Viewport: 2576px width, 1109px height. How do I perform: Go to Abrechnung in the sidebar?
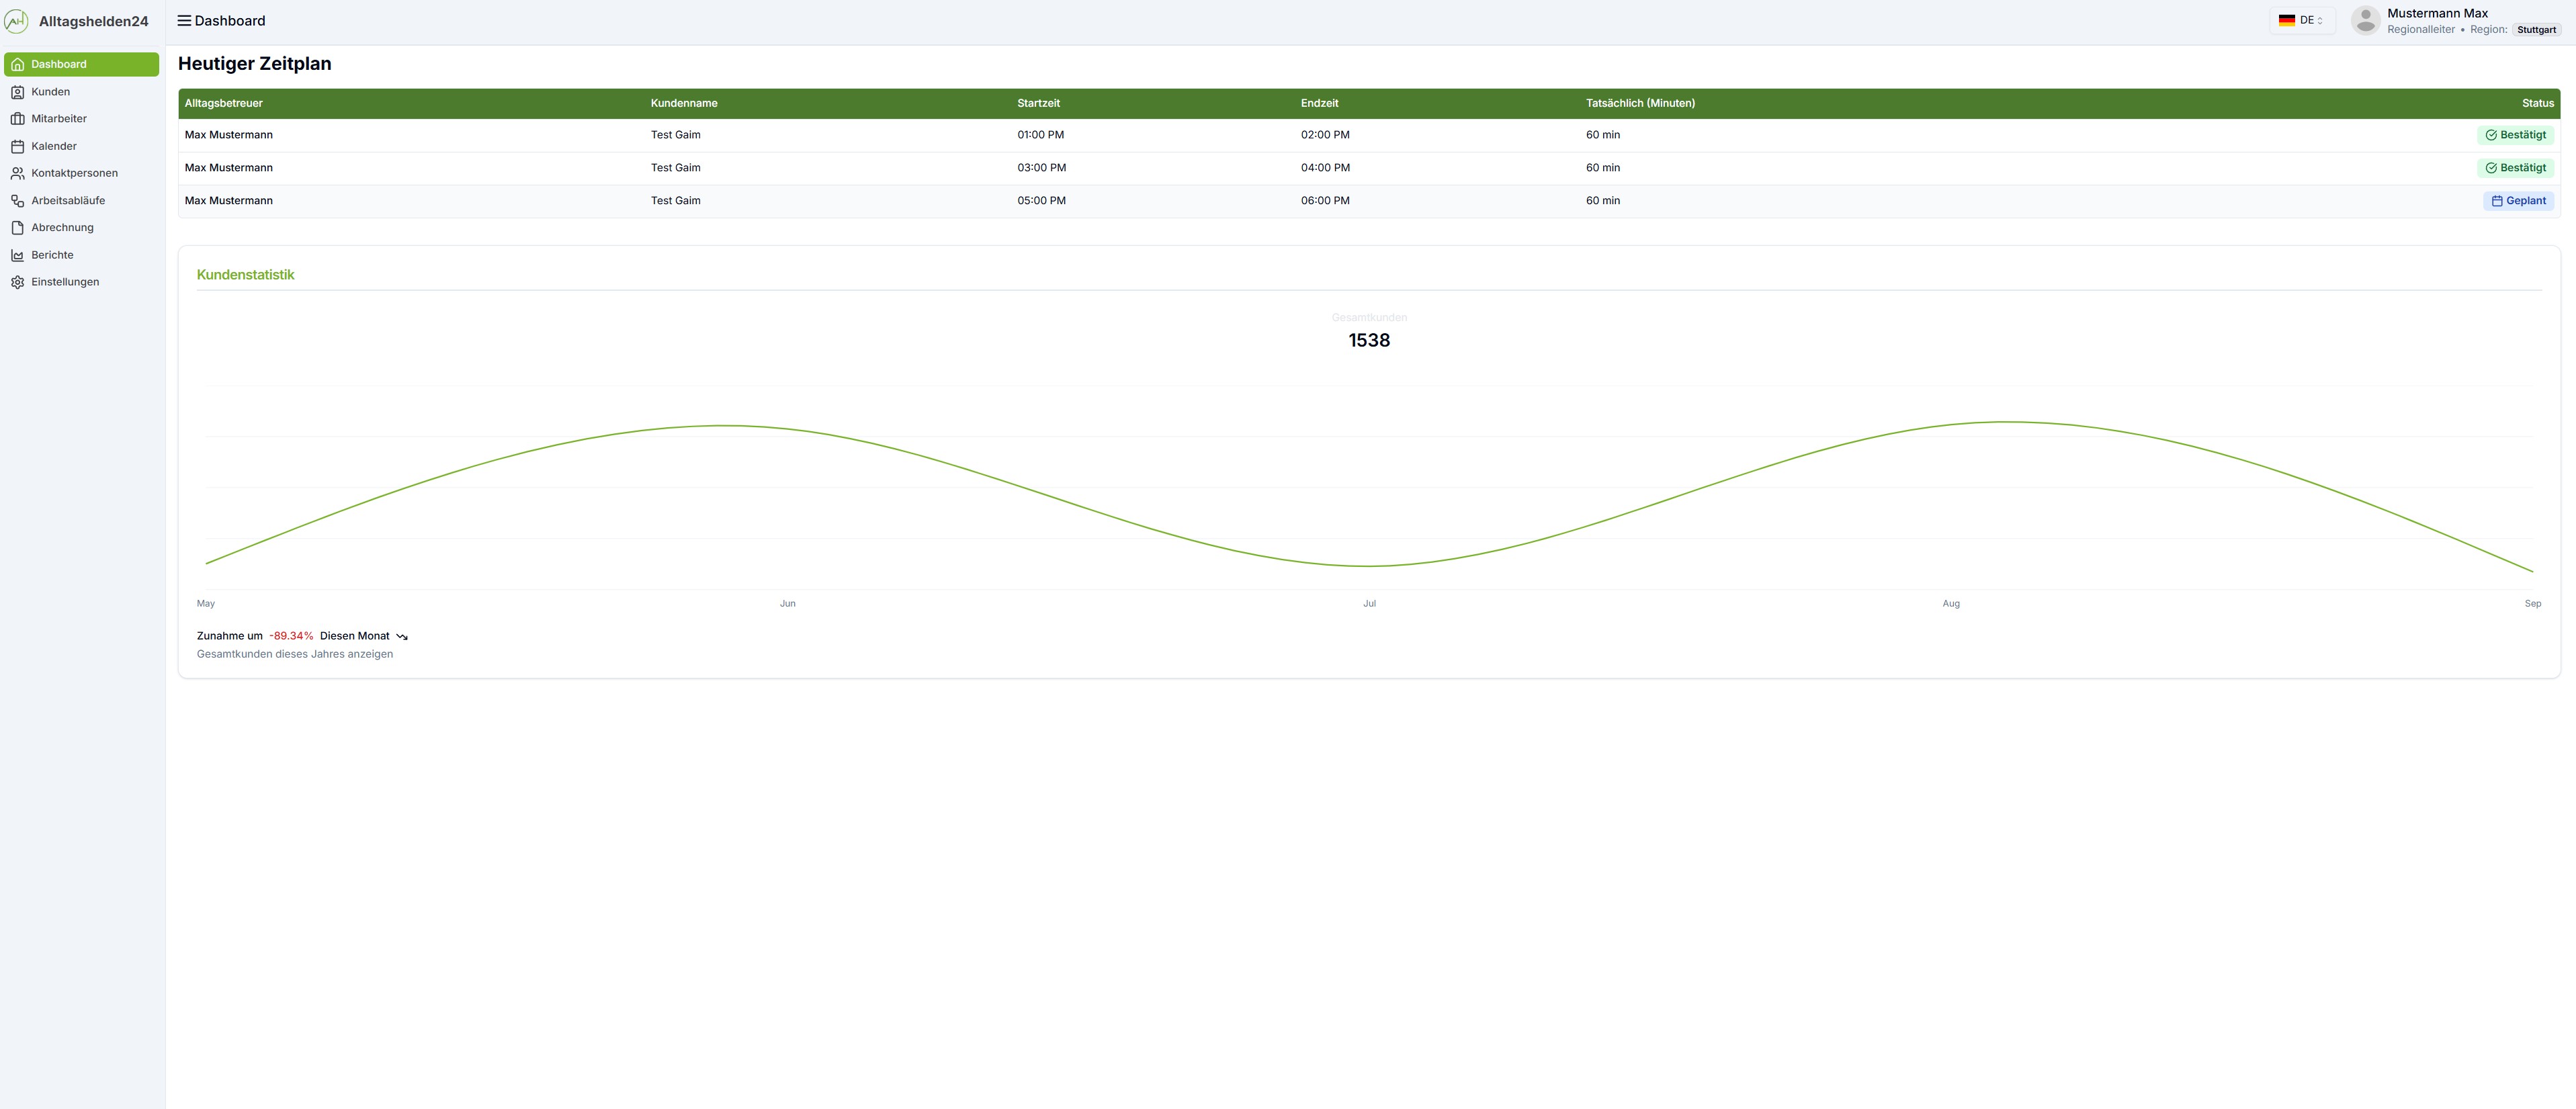coord(81,227)
